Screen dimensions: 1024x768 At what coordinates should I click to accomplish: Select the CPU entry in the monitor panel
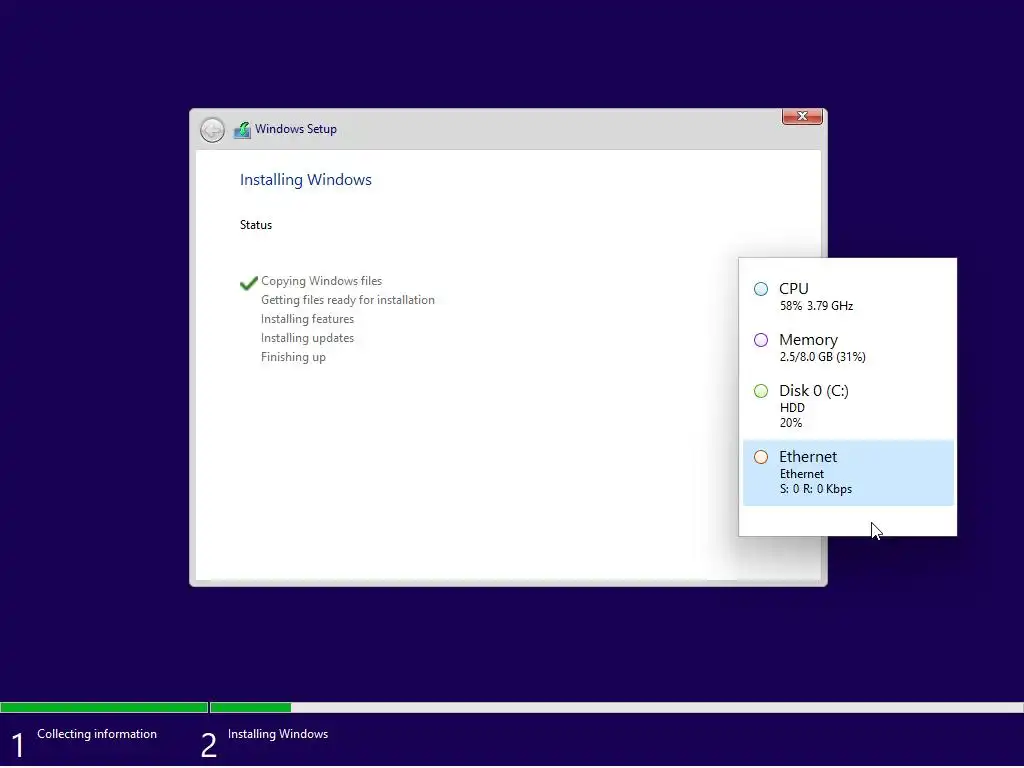848,296
